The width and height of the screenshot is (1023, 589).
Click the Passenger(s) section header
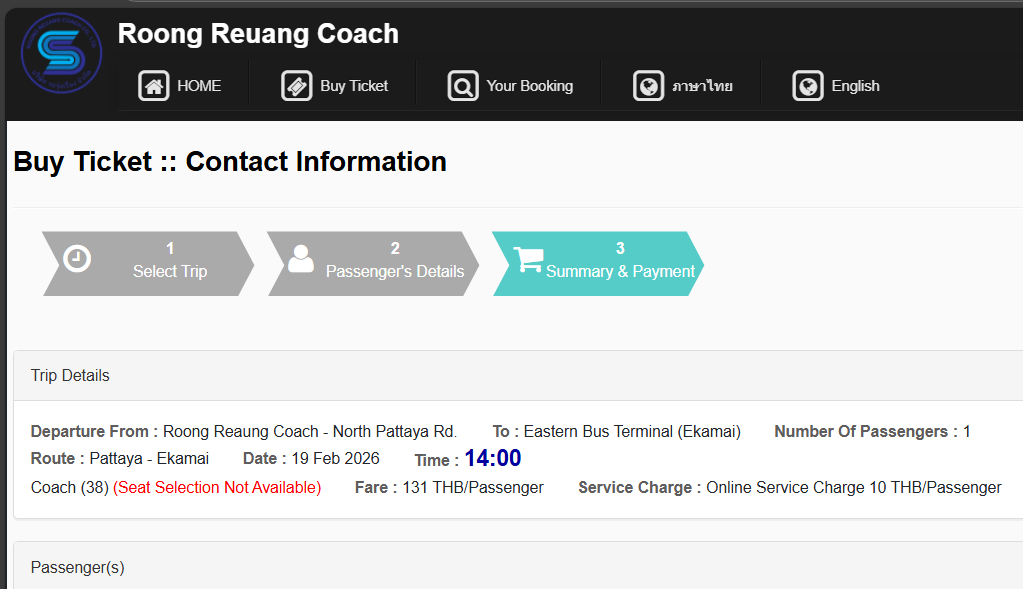point(77,567)
